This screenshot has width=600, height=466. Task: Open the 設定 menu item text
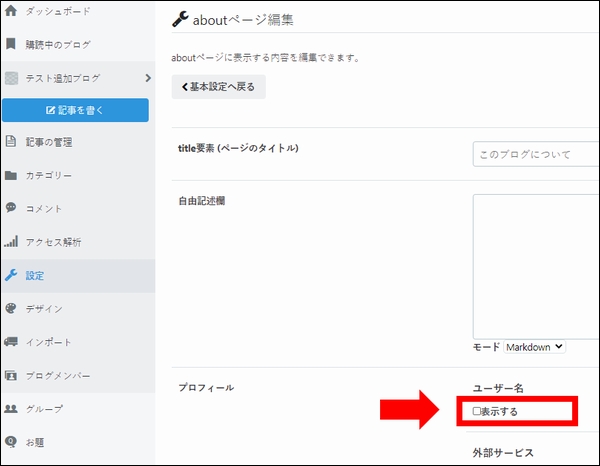coord(35,275)
